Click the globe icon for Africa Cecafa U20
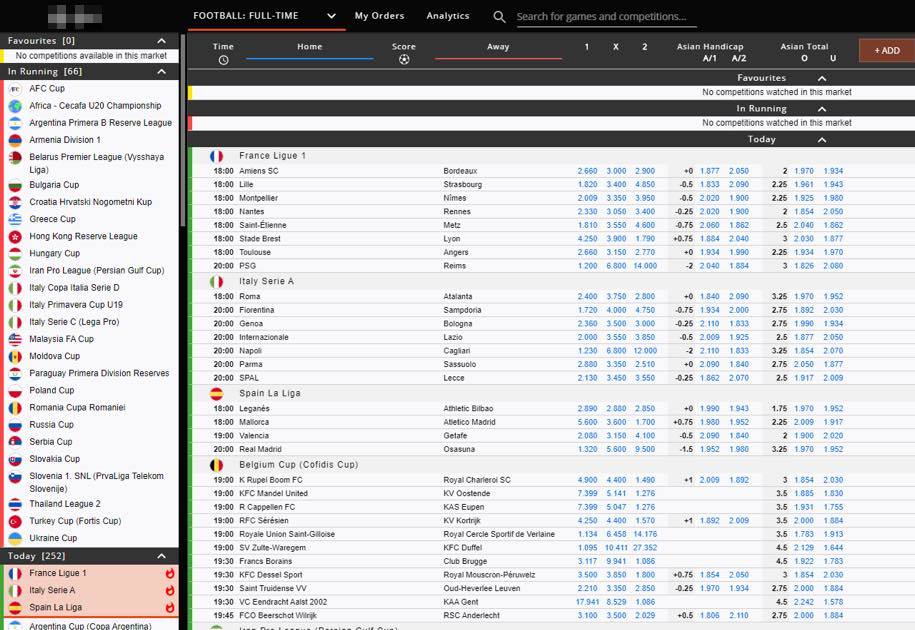 [x=15, y=106]
